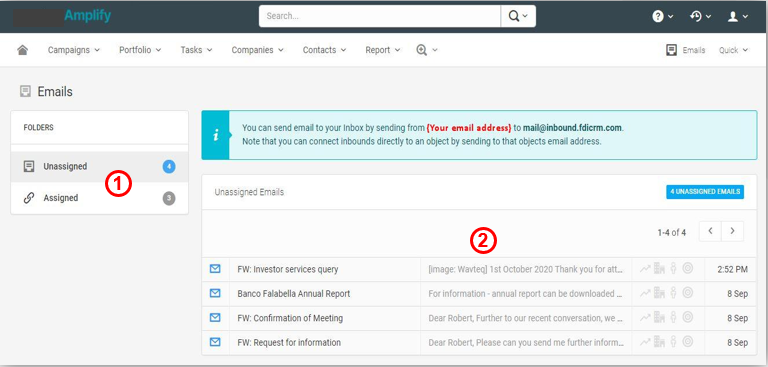Link Confirmation of Meeting to a contact (person icon)
768x367 pixels.
click(x=673, y=318)
